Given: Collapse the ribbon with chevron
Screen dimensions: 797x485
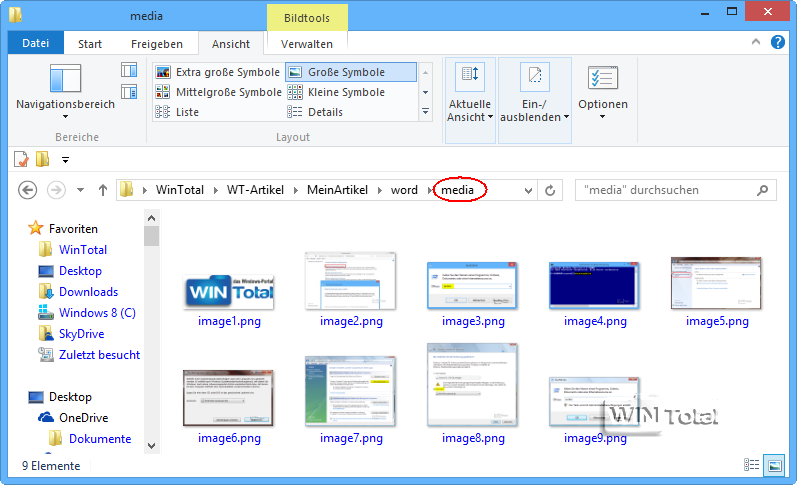Looking at the screenshot, I should [x=756, y=42].
